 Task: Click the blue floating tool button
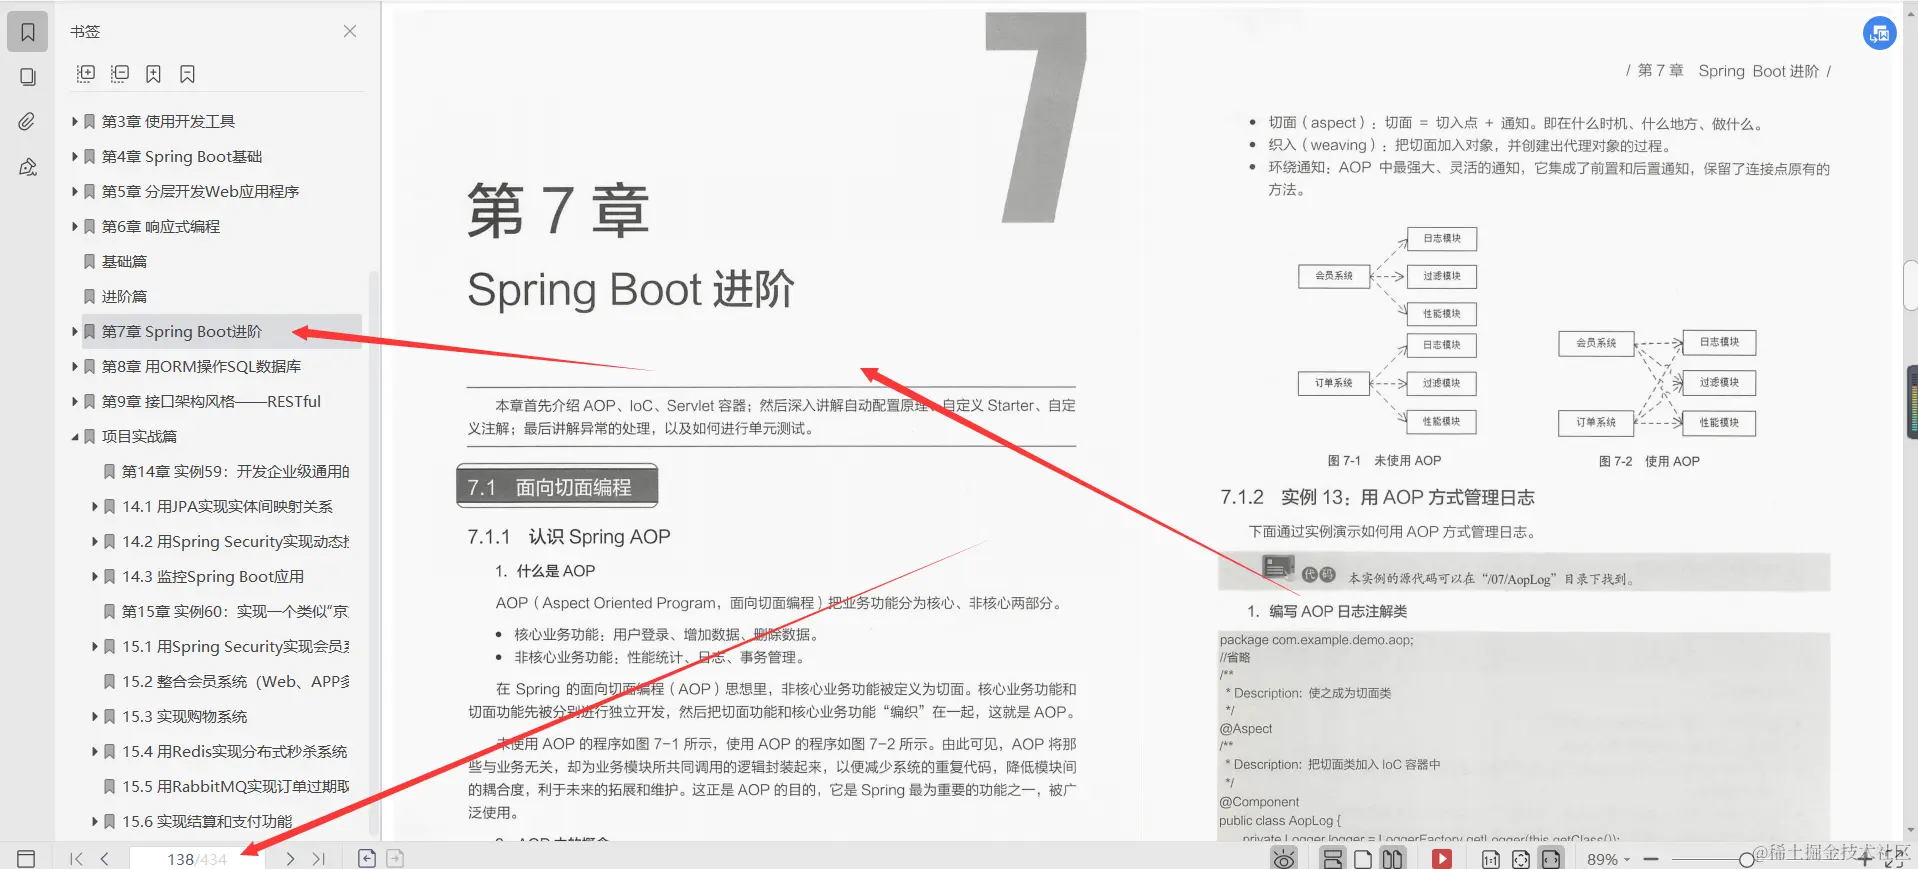tap(1880, 33)
